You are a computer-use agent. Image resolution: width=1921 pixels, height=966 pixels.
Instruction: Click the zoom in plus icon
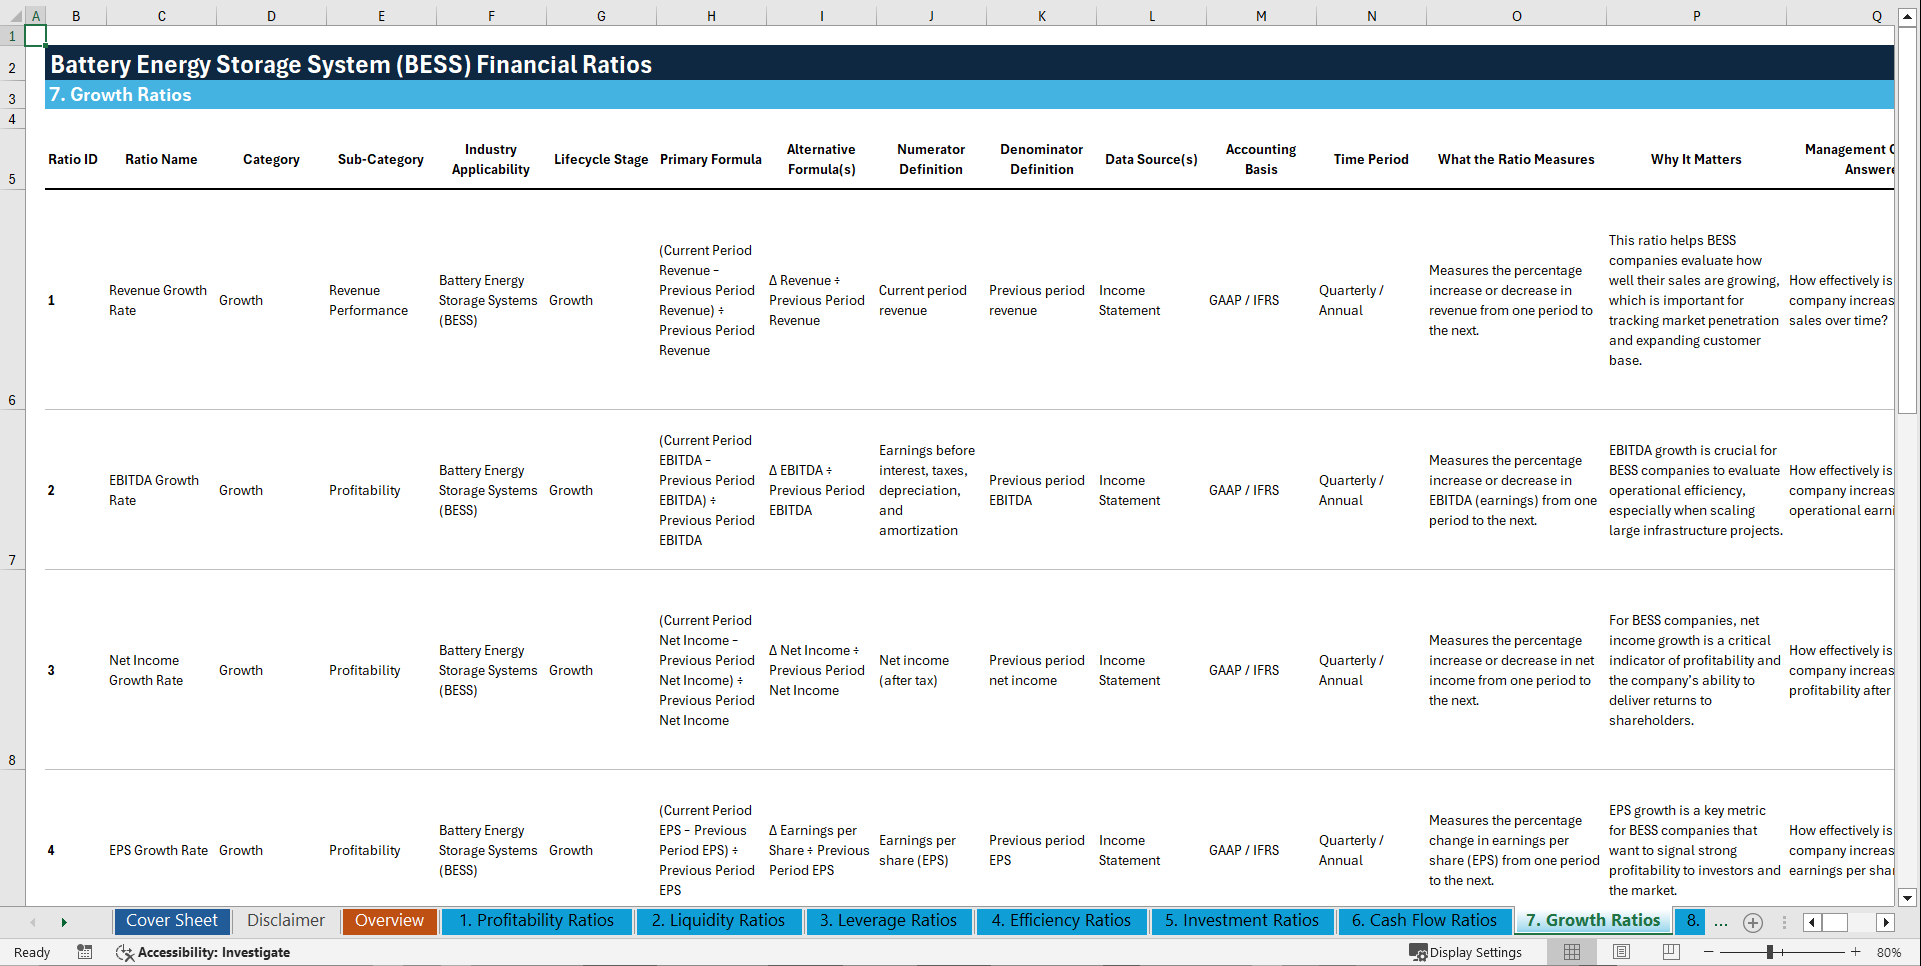(x=1856, y=952)
